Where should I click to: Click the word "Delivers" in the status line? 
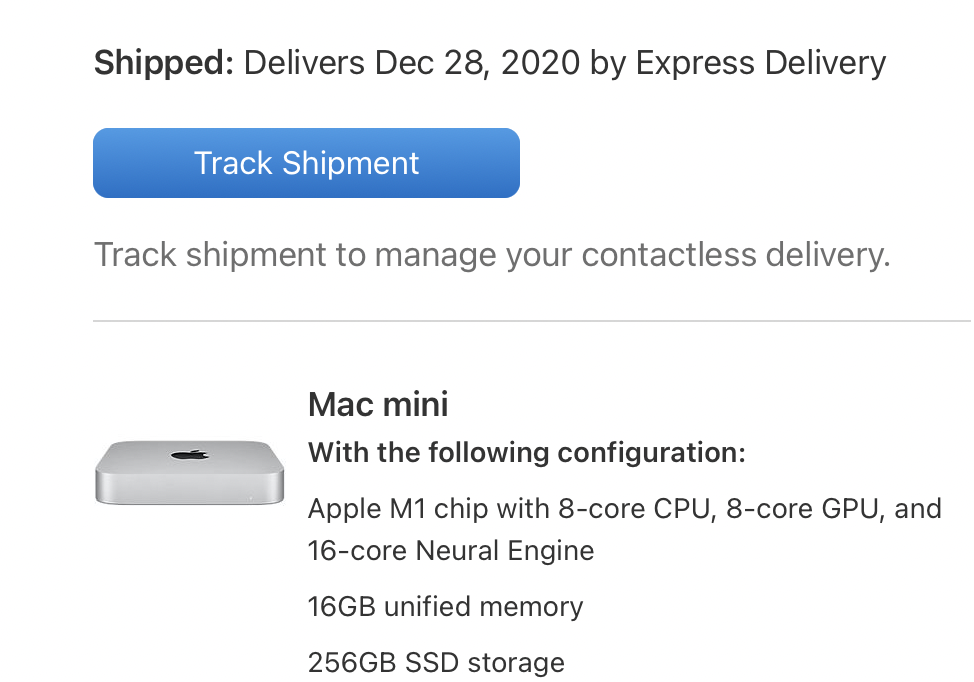click(305, 63)
